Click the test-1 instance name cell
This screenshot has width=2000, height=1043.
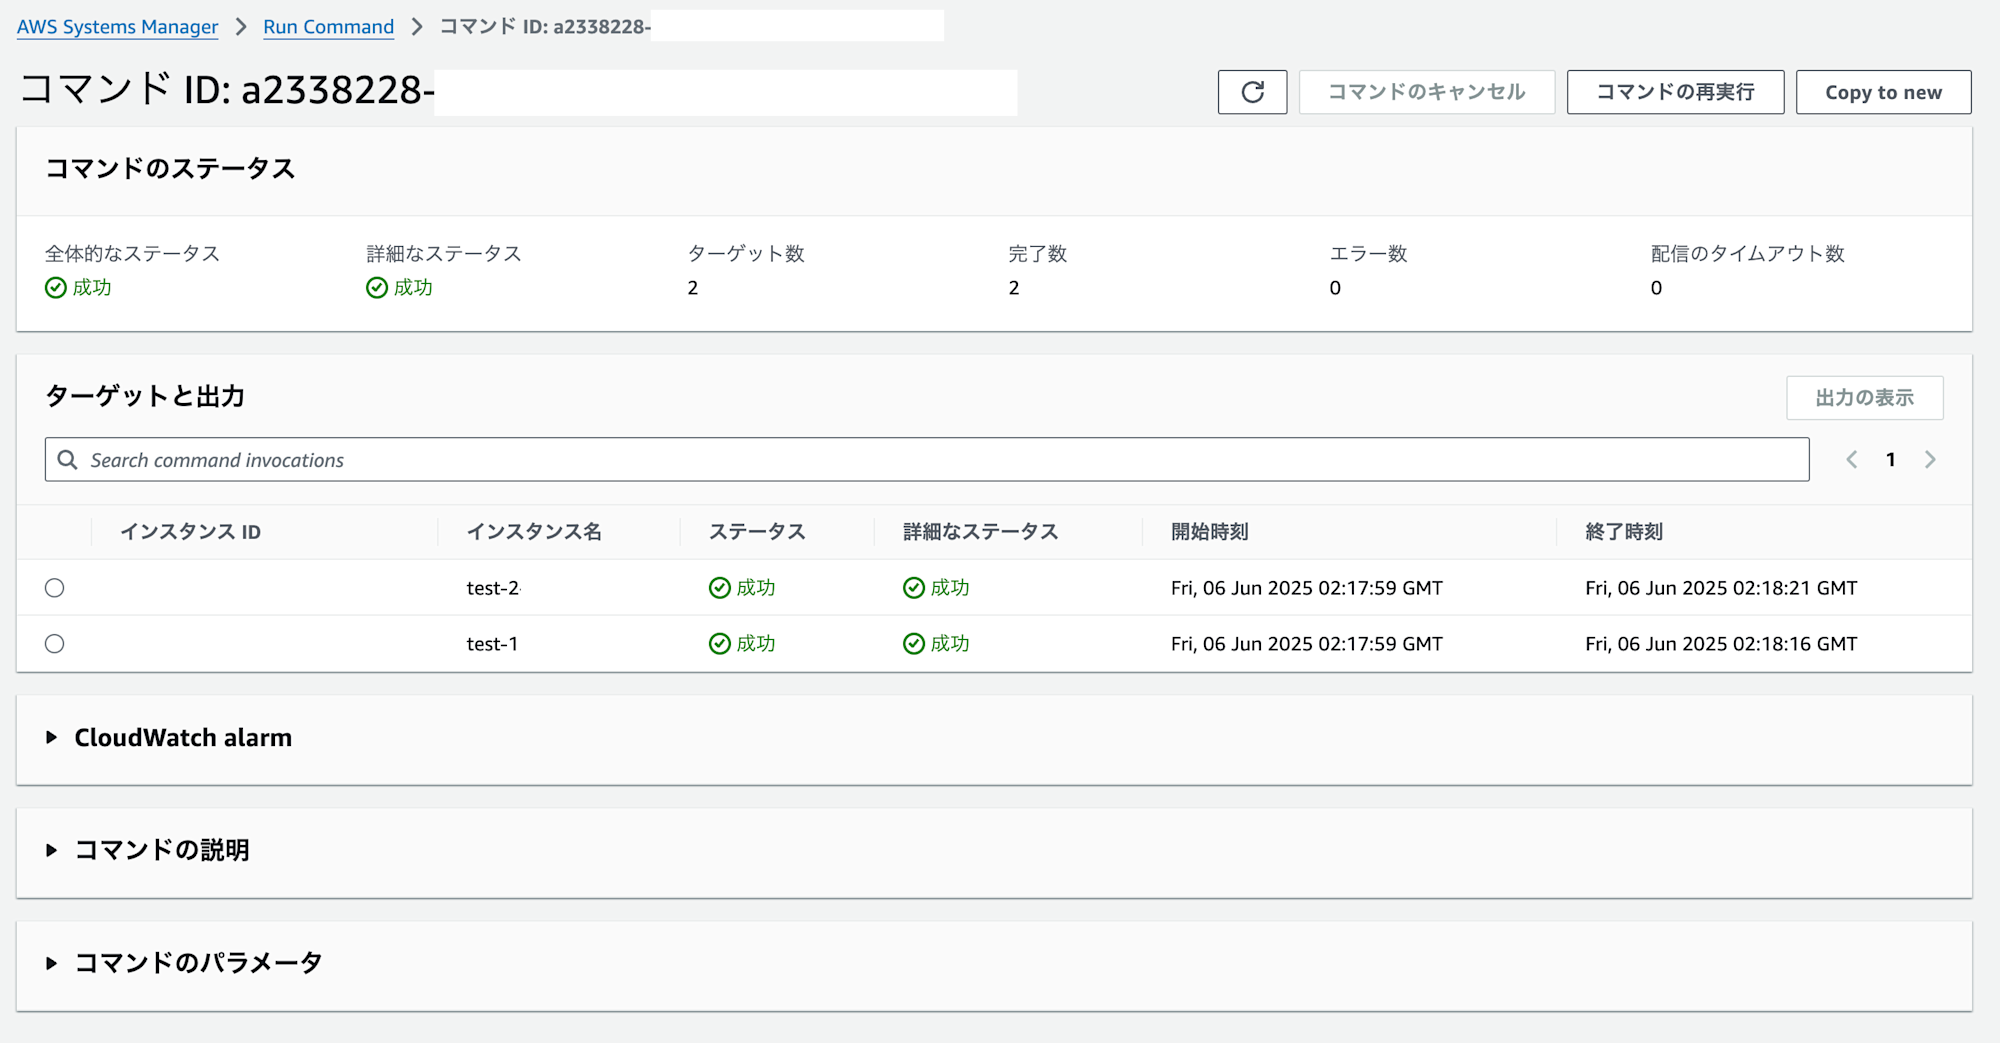492,644
